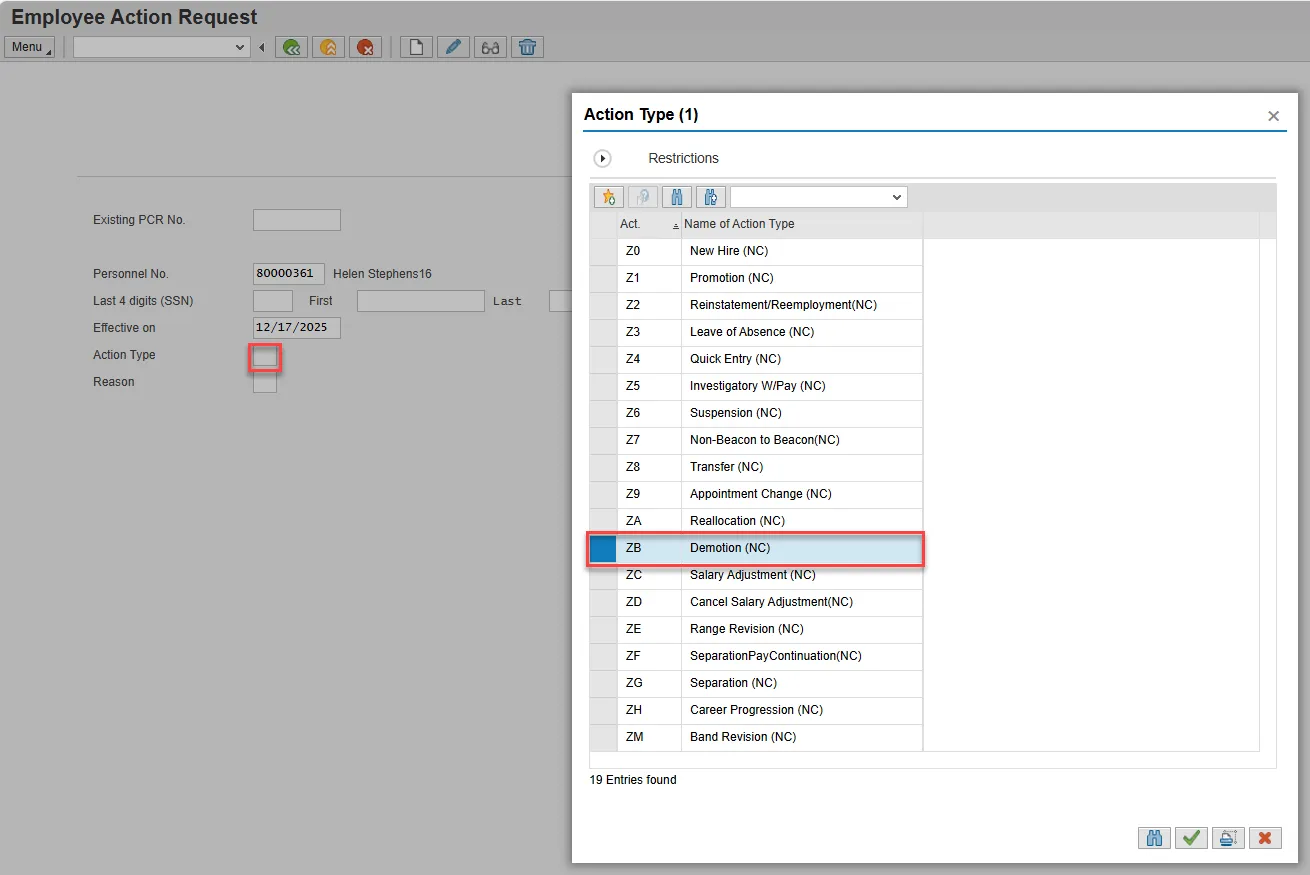Click the green Back arrow icon
Image resolution: width=1310 pixels, height=875 pixels.
291,47
